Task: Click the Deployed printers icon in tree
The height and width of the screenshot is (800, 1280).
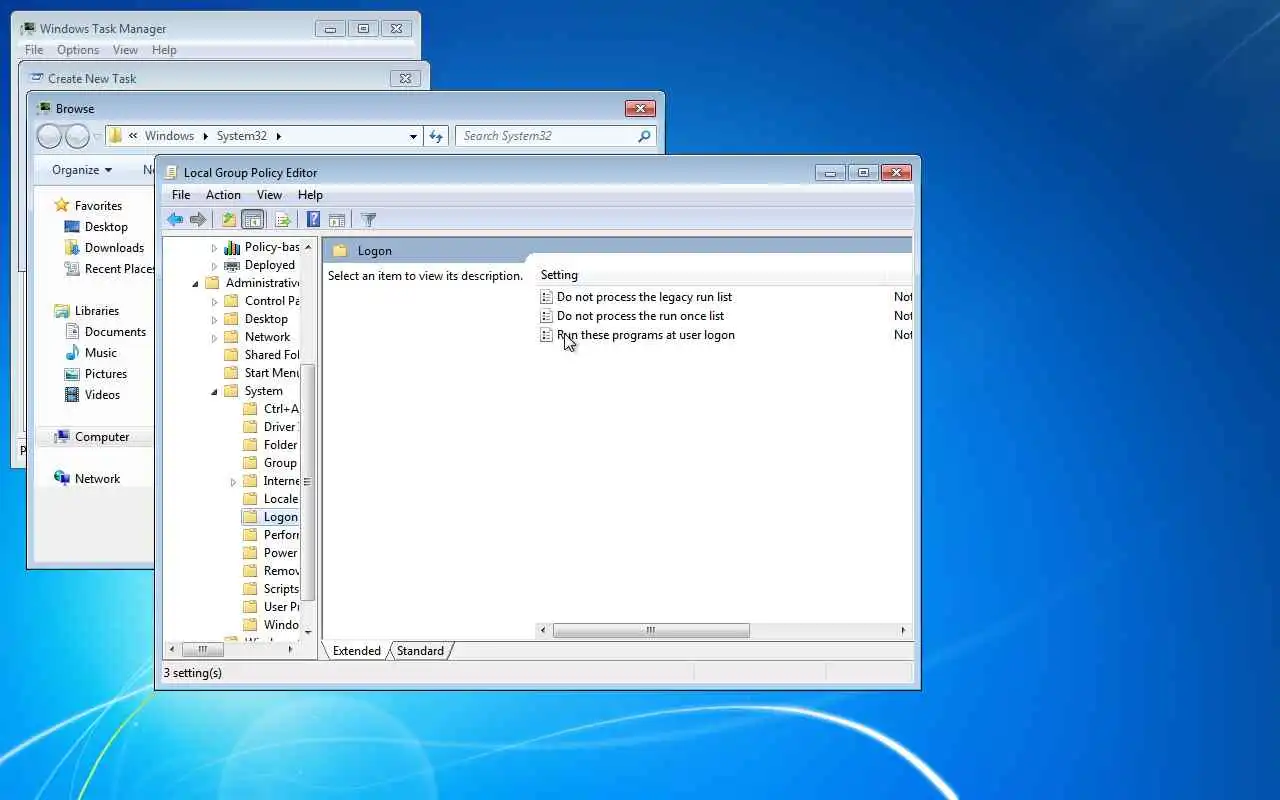Action: tap(232, 265)
